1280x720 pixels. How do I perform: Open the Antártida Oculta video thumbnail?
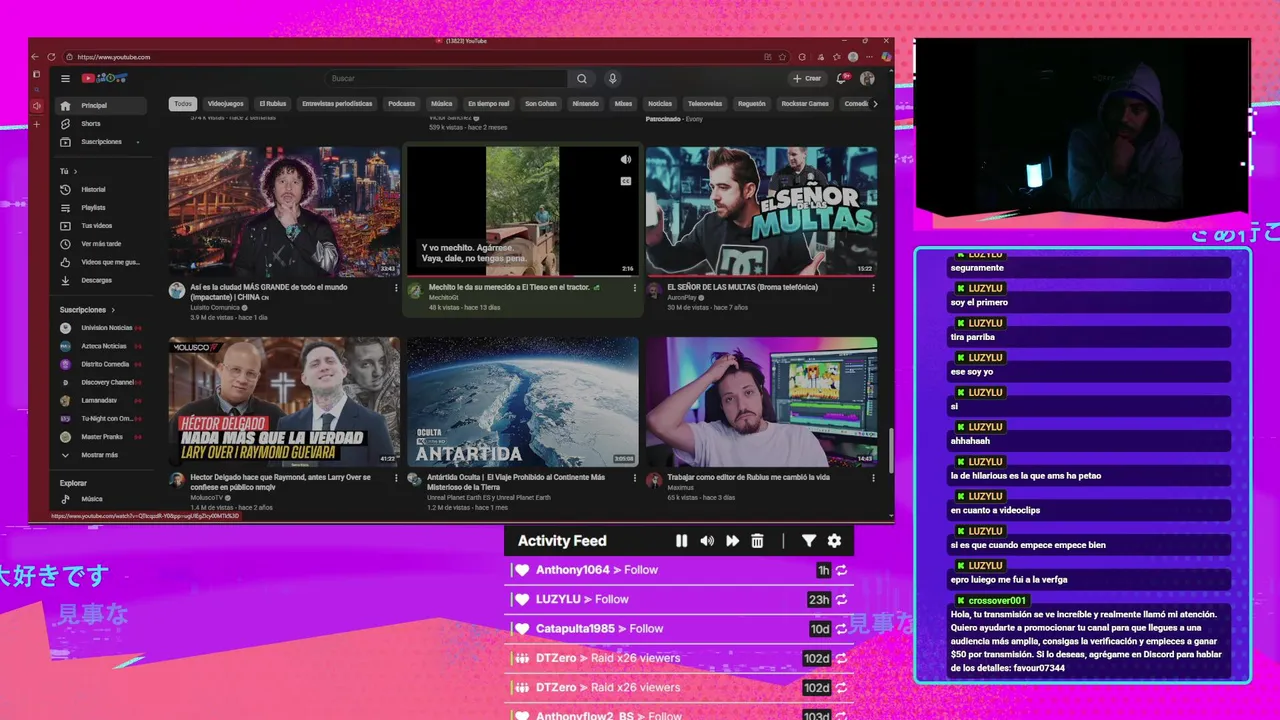523,402
